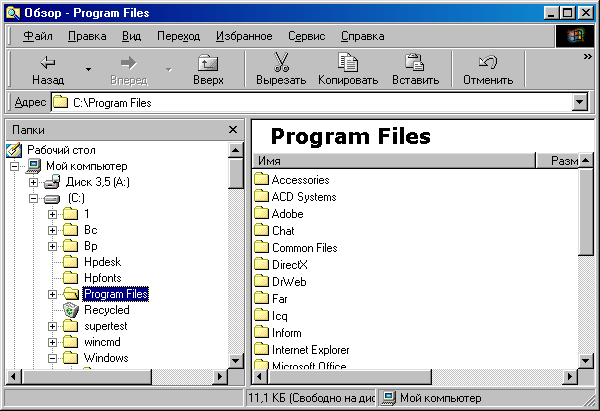Maximize the Обзор window
600x411 pixels.
[567, 13]
